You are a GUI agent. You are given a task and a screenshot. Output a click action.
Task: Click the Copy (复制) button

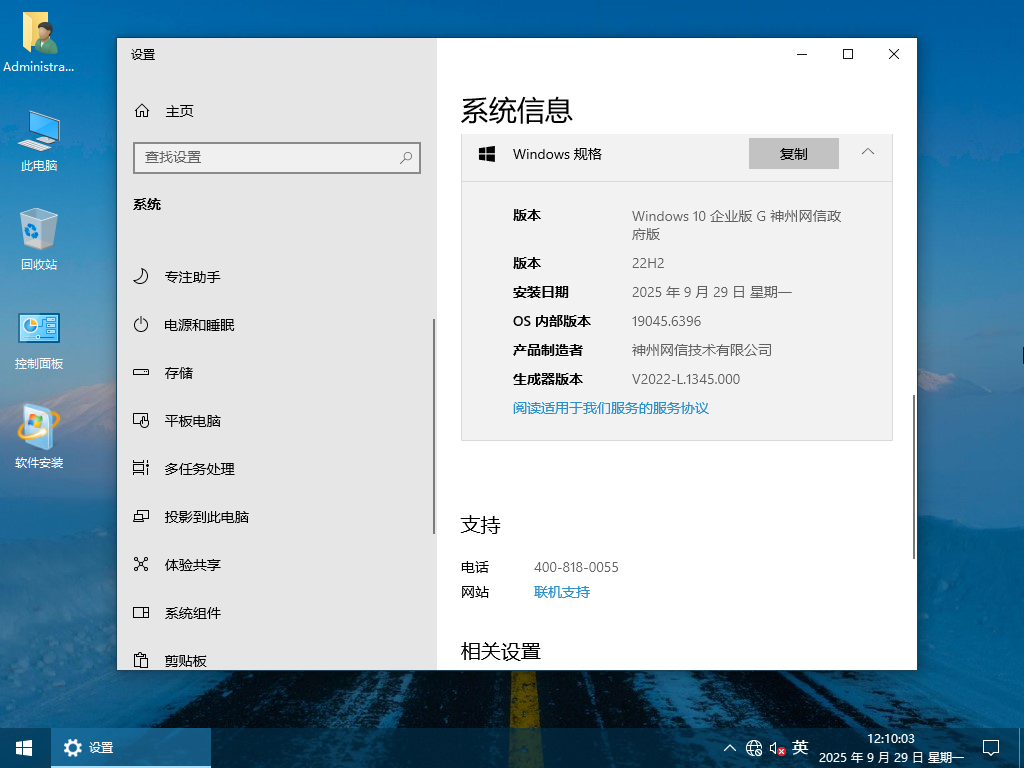pyautogui.click(x=793, y=154)
